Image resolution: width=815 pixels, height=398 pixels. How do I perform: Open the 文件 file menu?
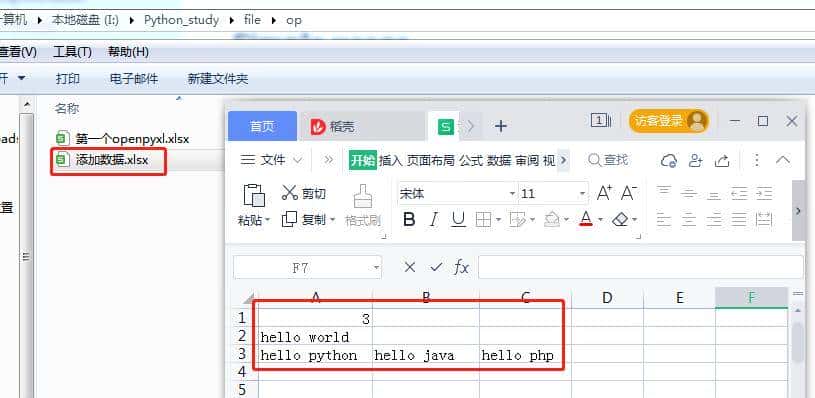pyautogui.click(x=271, y=160)
